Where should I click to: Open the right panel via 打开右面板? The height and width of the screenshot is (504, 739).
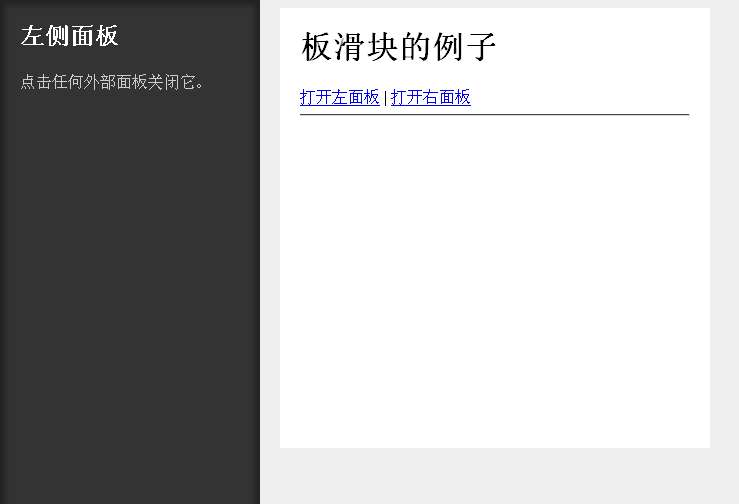tap(430, 97)
